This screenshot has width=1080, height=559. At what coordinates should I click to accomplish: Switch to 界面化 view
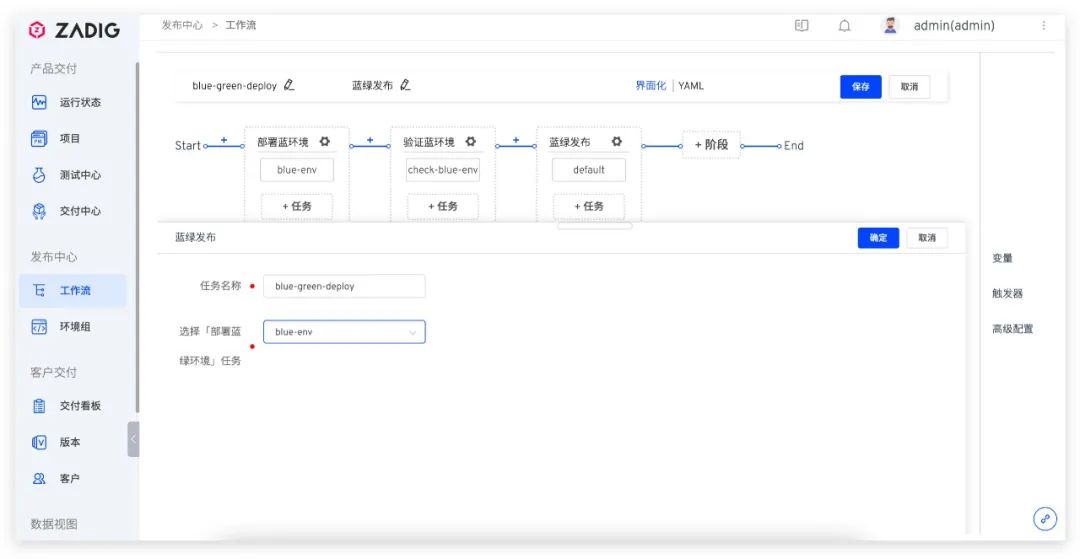[x=650, y=86]
